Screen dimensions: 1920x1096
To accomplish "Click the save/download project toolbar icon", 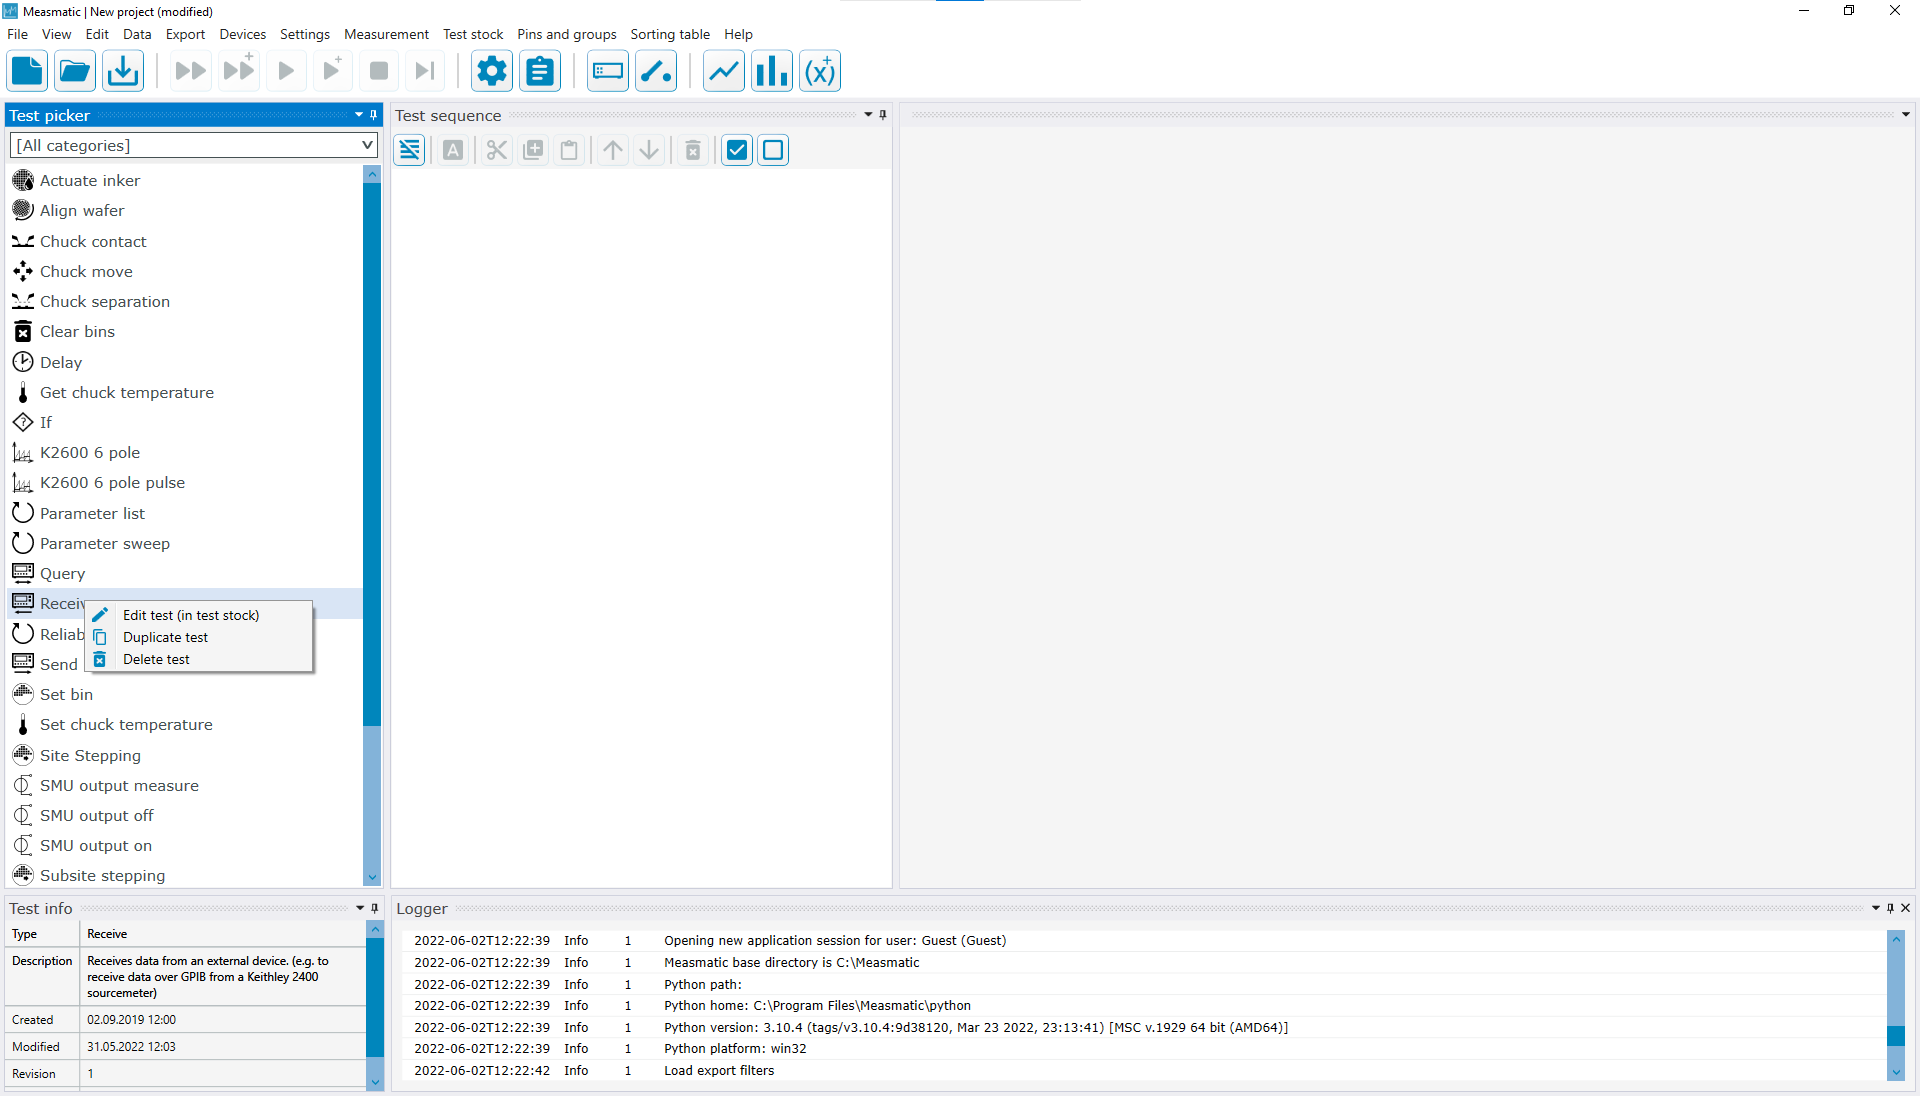I will (123, 71).
